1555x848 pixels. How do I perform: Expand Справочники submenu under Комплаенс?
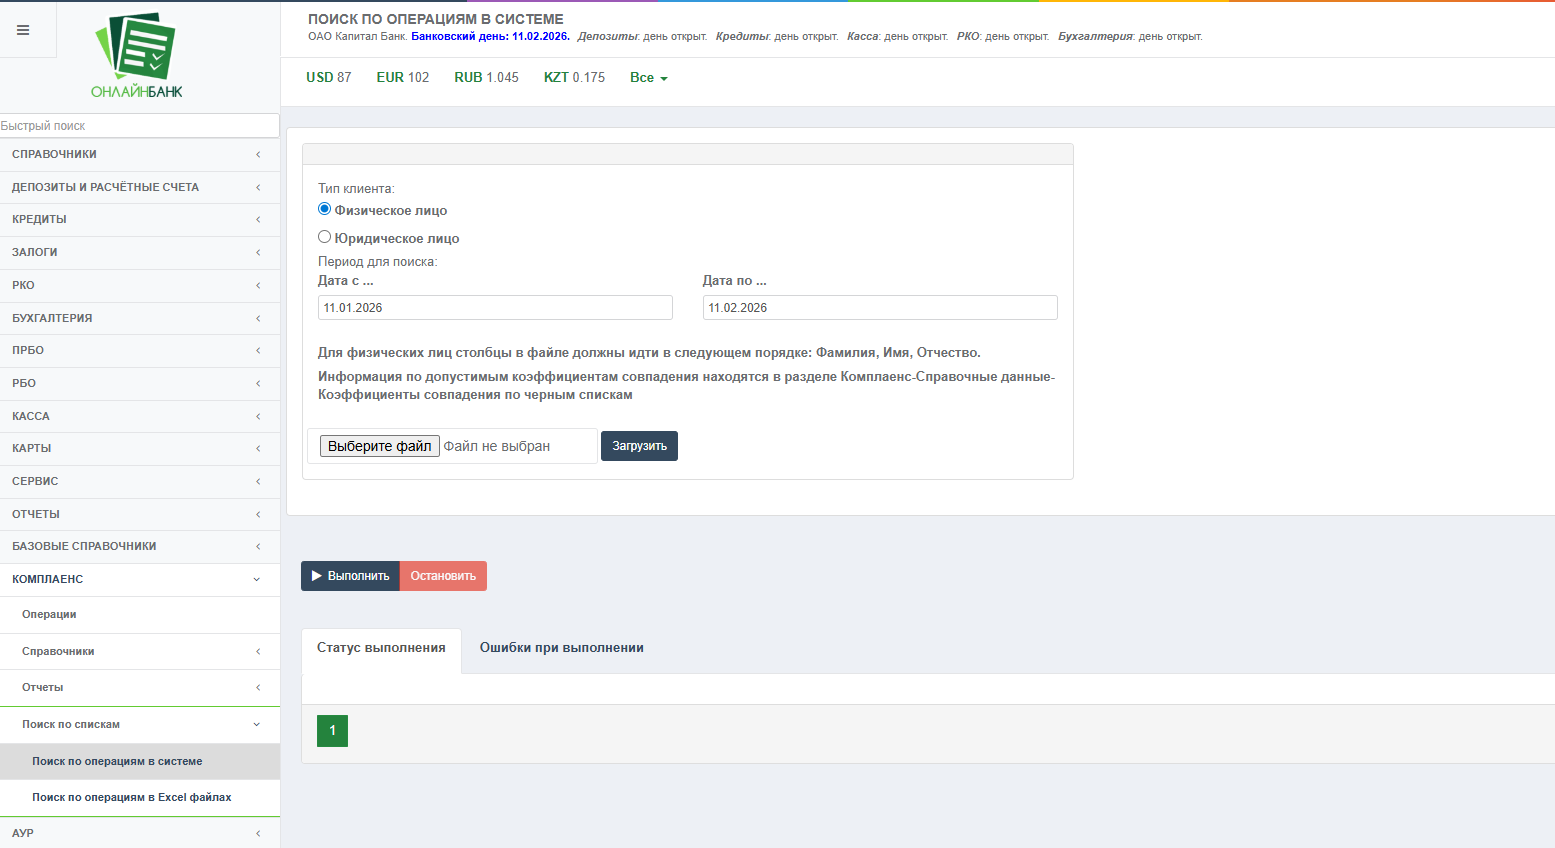tap(140, 651)
